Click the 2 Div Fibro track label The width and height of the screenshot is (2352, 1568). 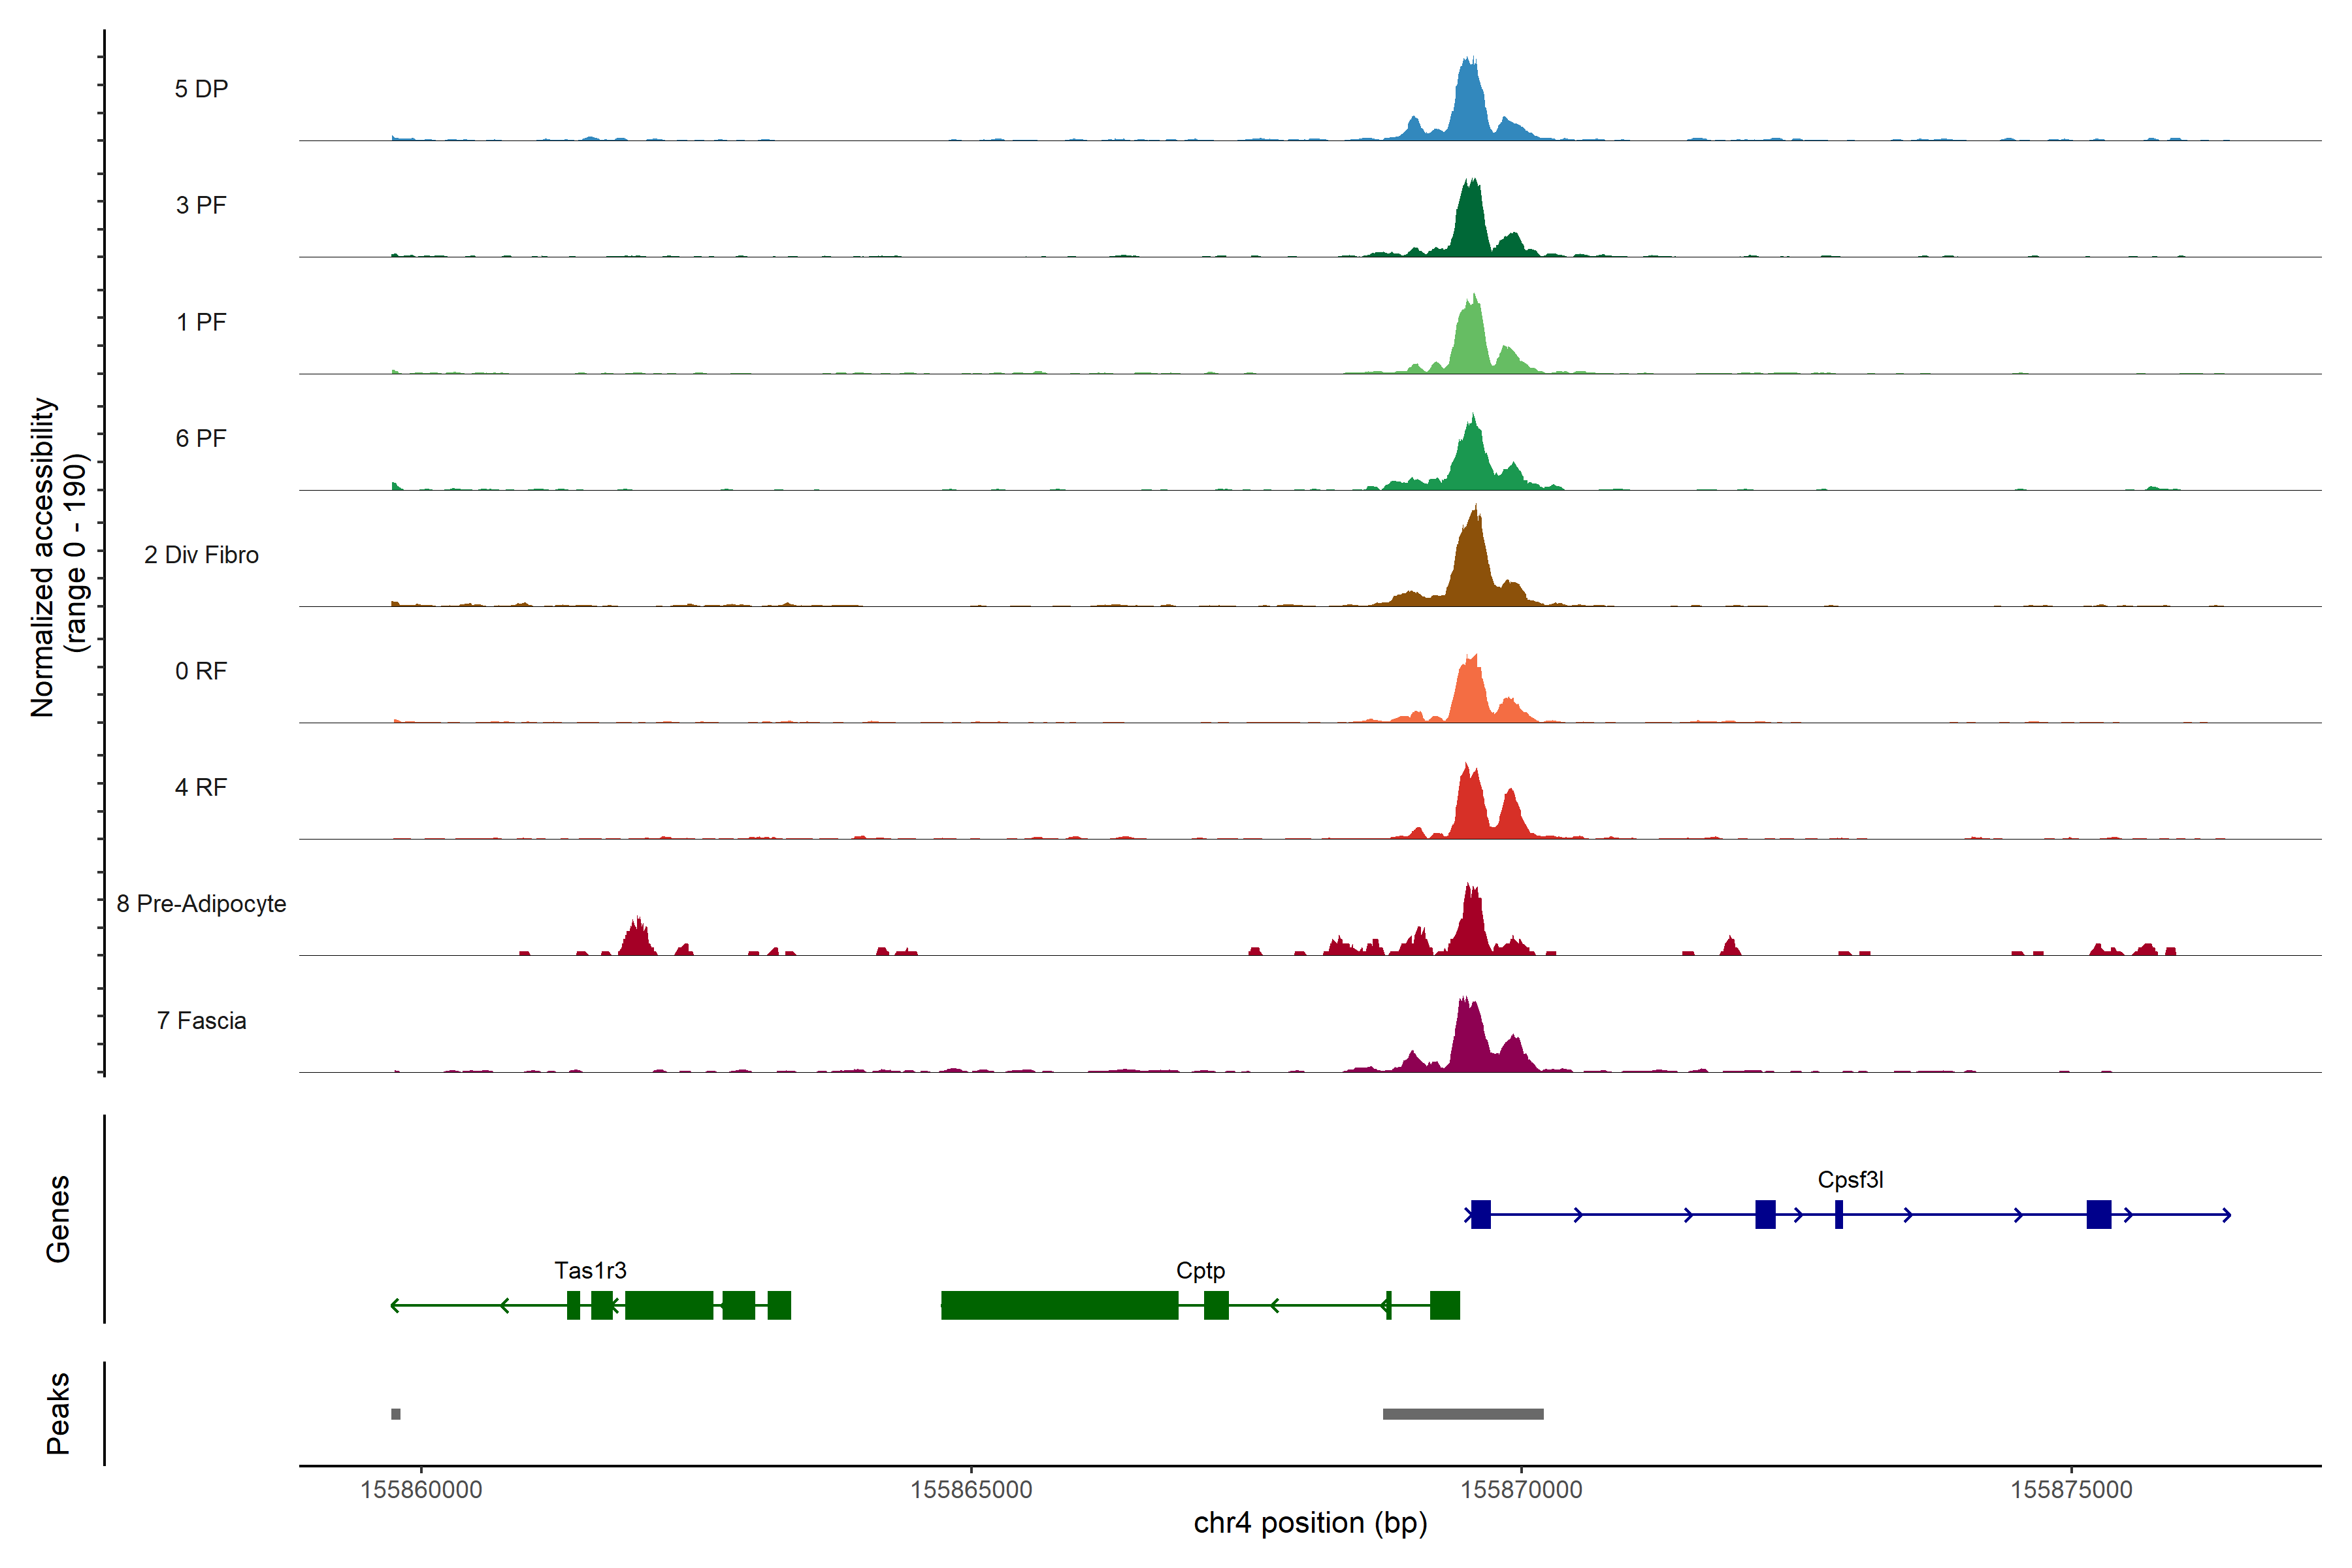[201, 555]
